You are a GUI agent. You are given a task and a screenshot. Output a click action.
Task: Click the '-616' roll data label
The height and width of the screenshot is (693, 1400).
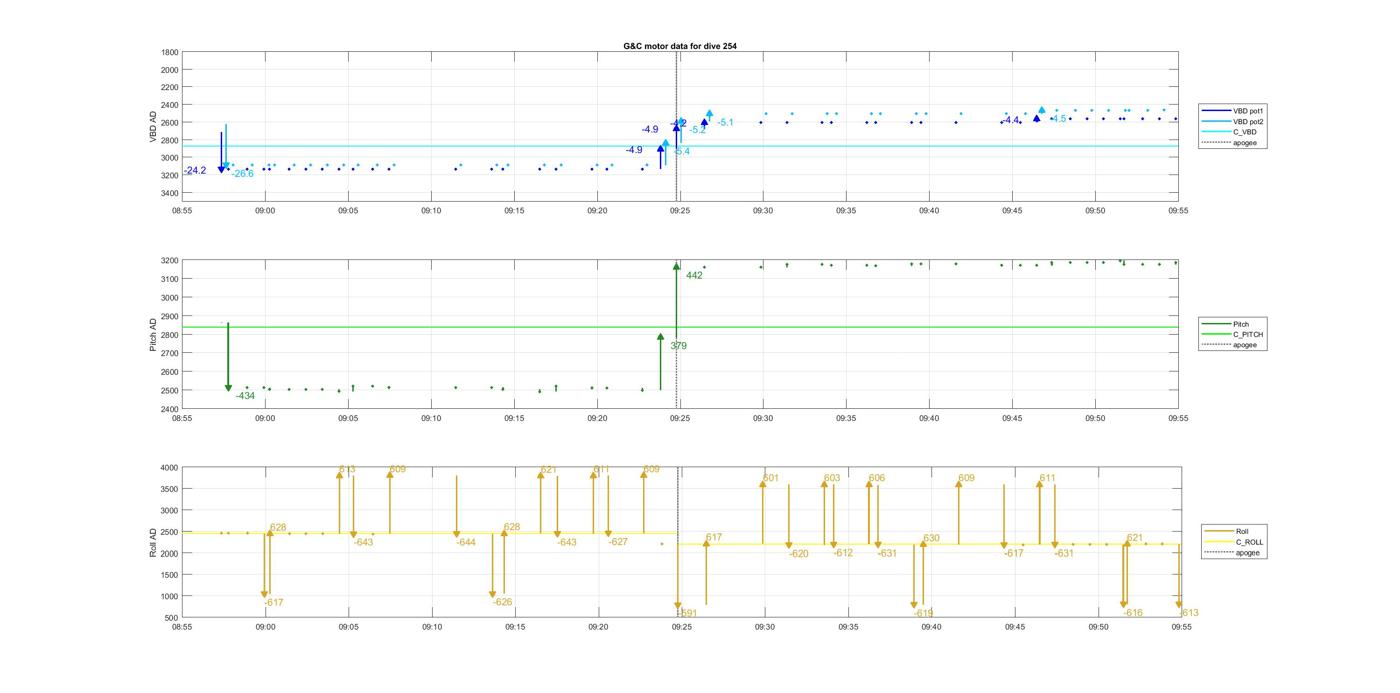[1133, 614]
